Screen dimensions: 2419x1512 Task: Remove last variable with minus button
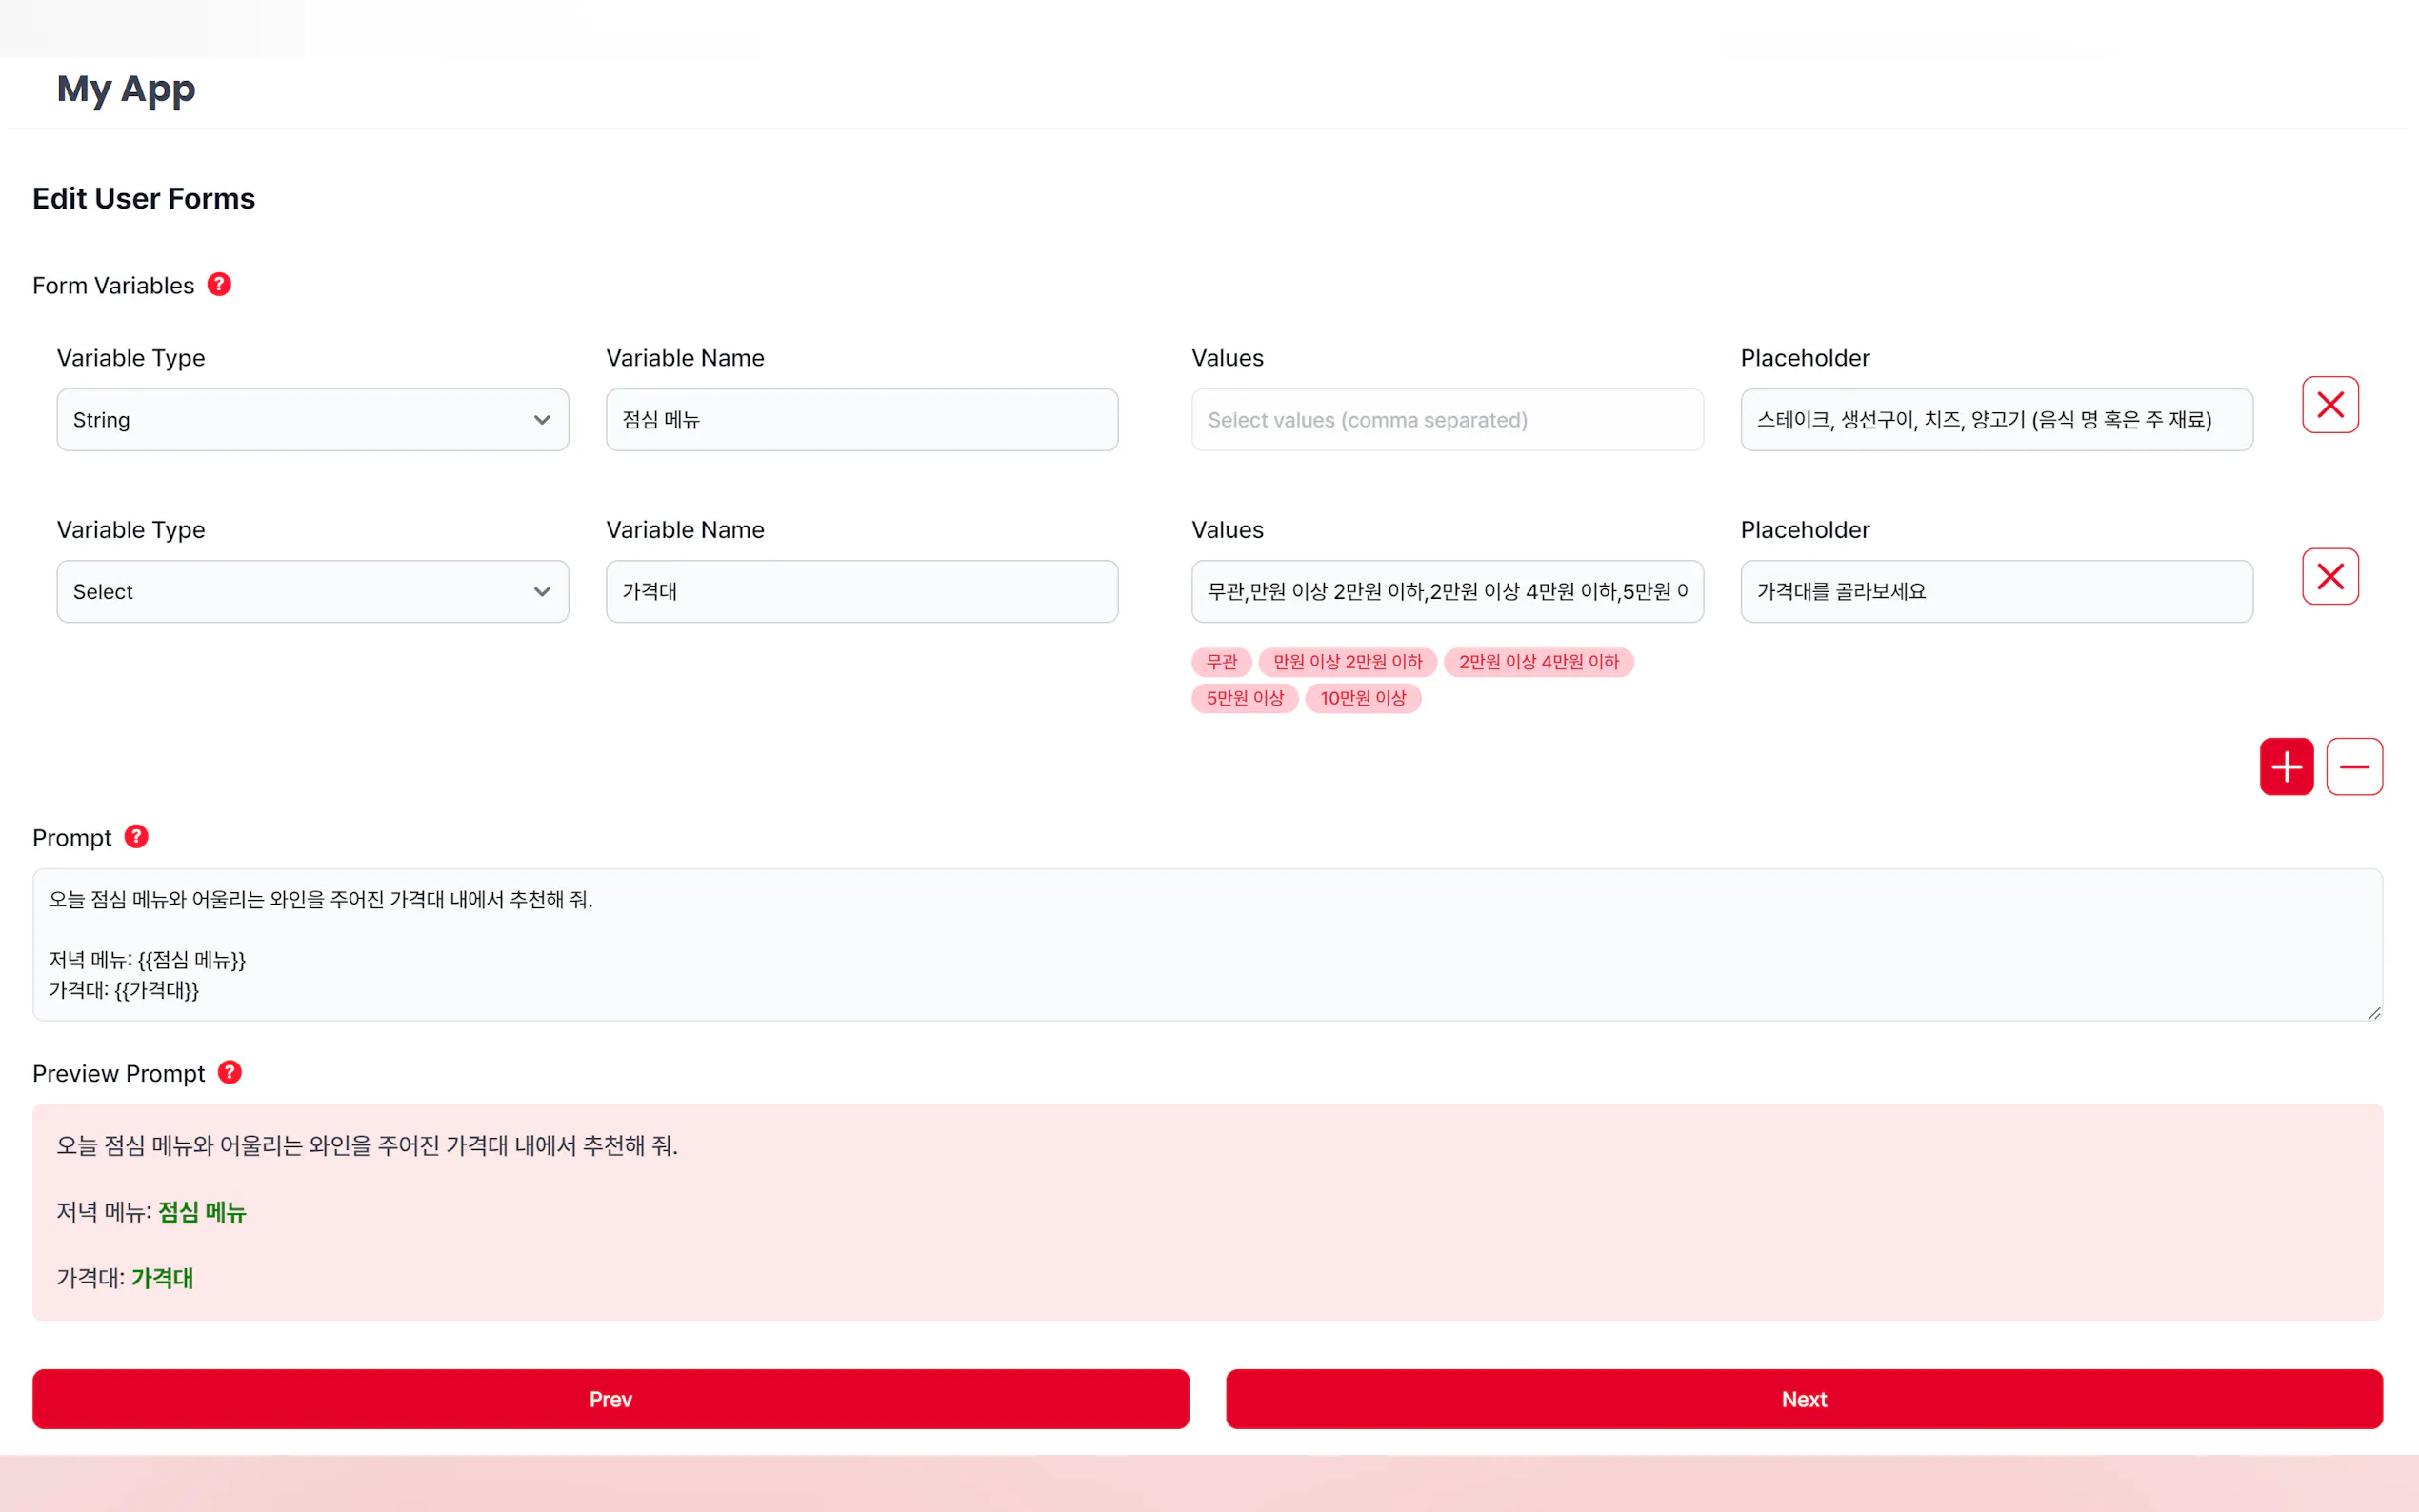pyautogui.click(x=2353, y=767)
